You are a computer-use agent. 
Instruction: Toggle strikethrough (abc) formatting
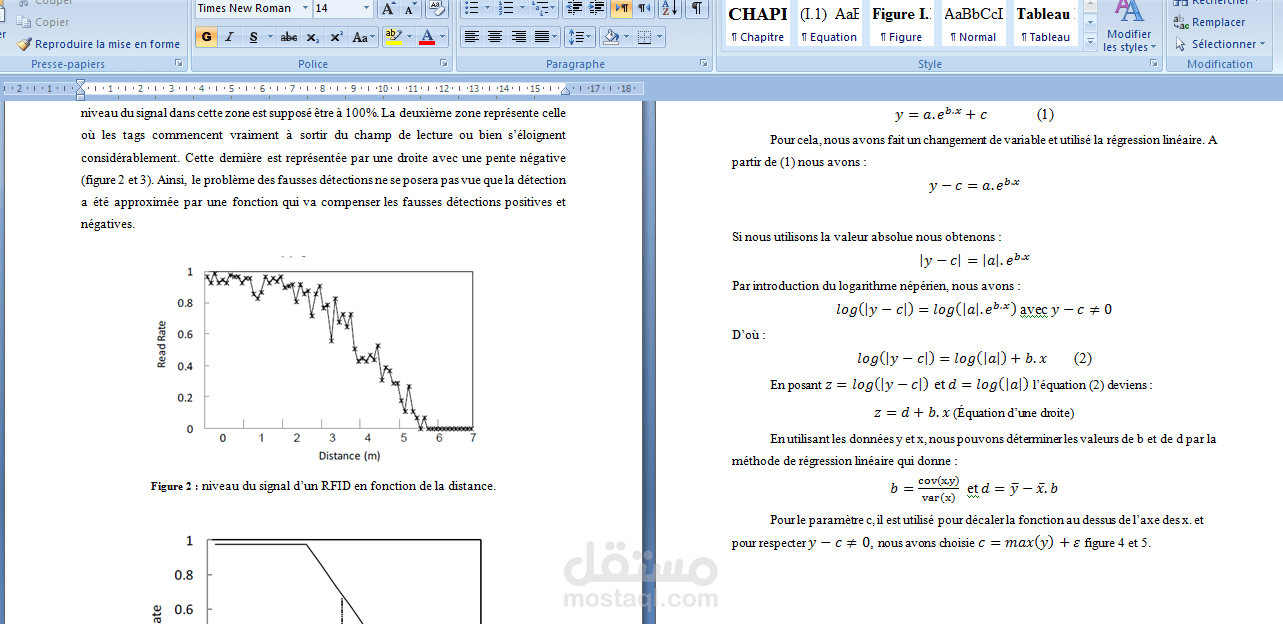pos(289,37)
